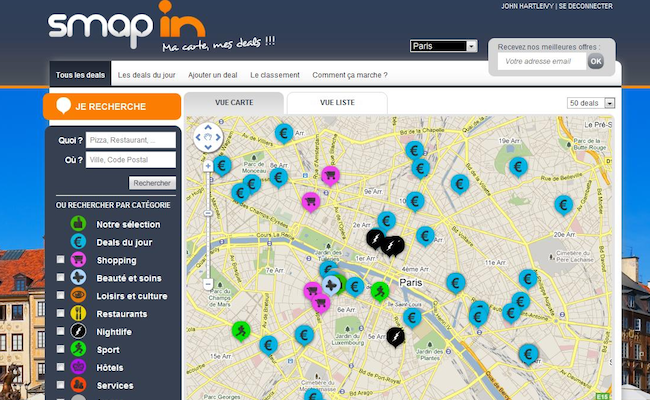Image resolution: width=650 pixels, height=400 pixels.
Task: Tick the Services category checkbox
Action: pyautogui.click(x=61, y=385)
